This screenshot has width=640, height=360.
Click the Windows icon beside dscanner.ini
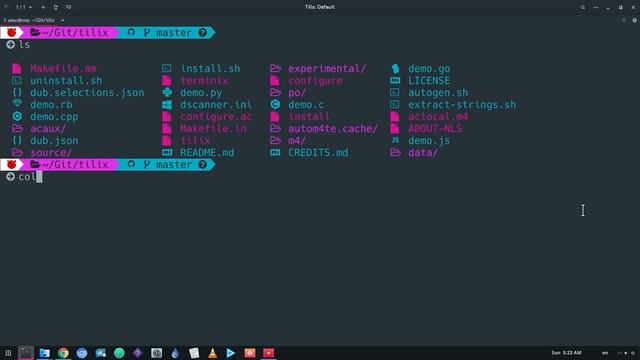point(167,104)
